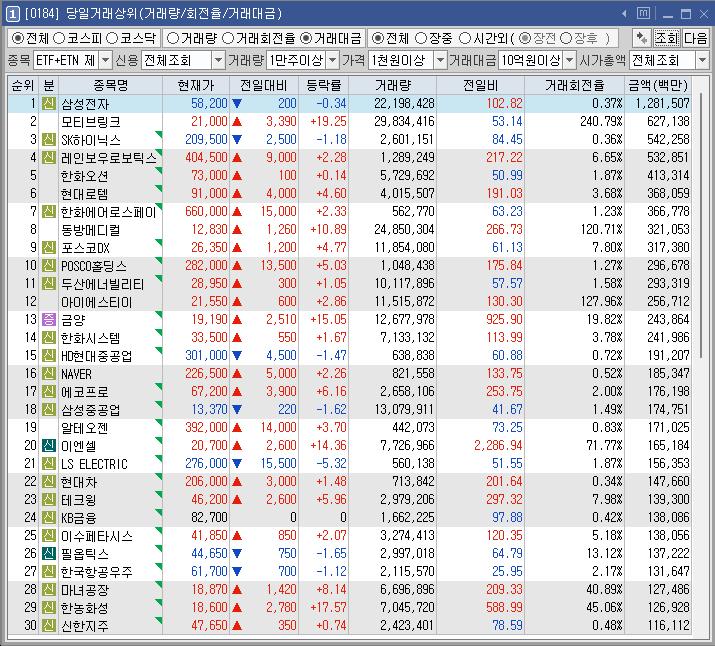
Task: Click the 신 badge for 테크윙
Action: [x=49, y=500]
